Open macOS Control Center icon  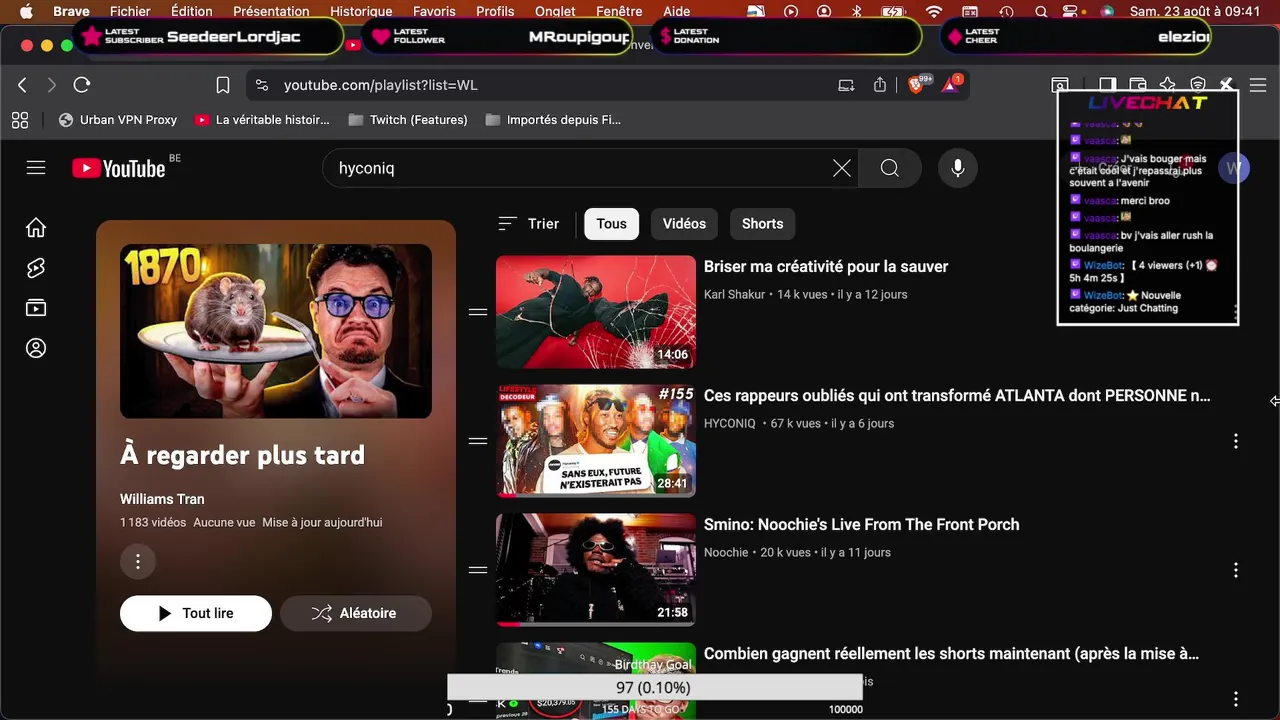[1071, 11]
